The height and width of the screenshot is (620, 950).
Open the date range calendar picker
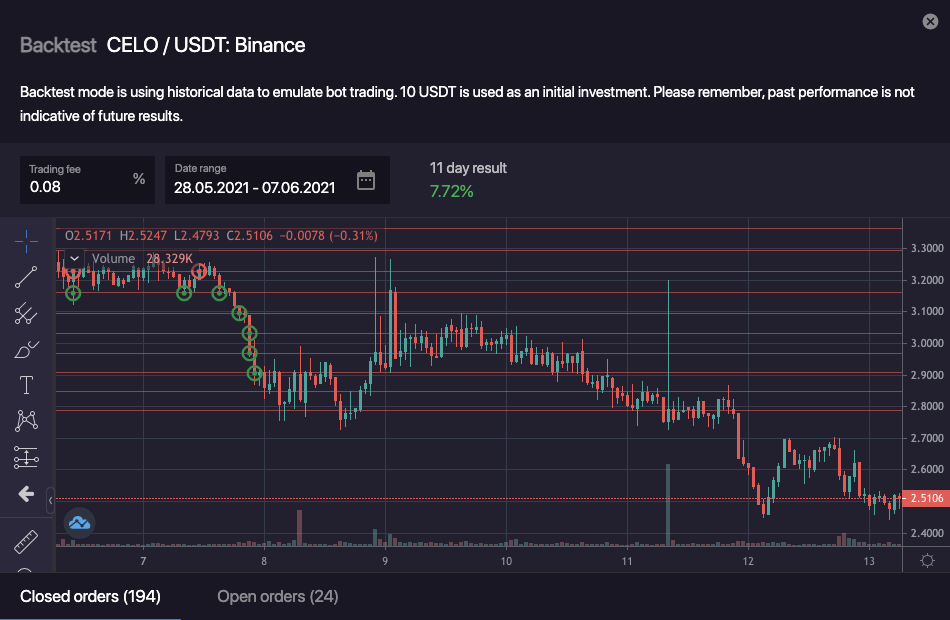tap(366, 180)
